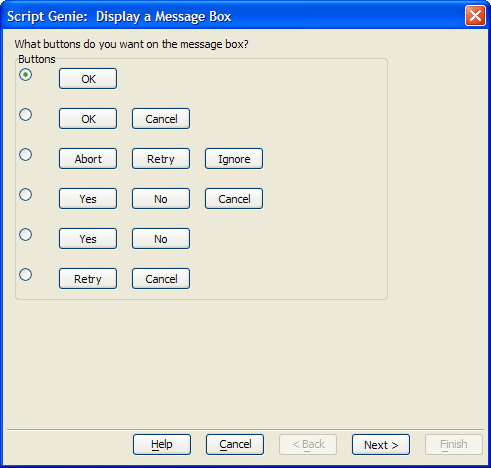
Task: Click the Next > button
Action: coord(381,445)
